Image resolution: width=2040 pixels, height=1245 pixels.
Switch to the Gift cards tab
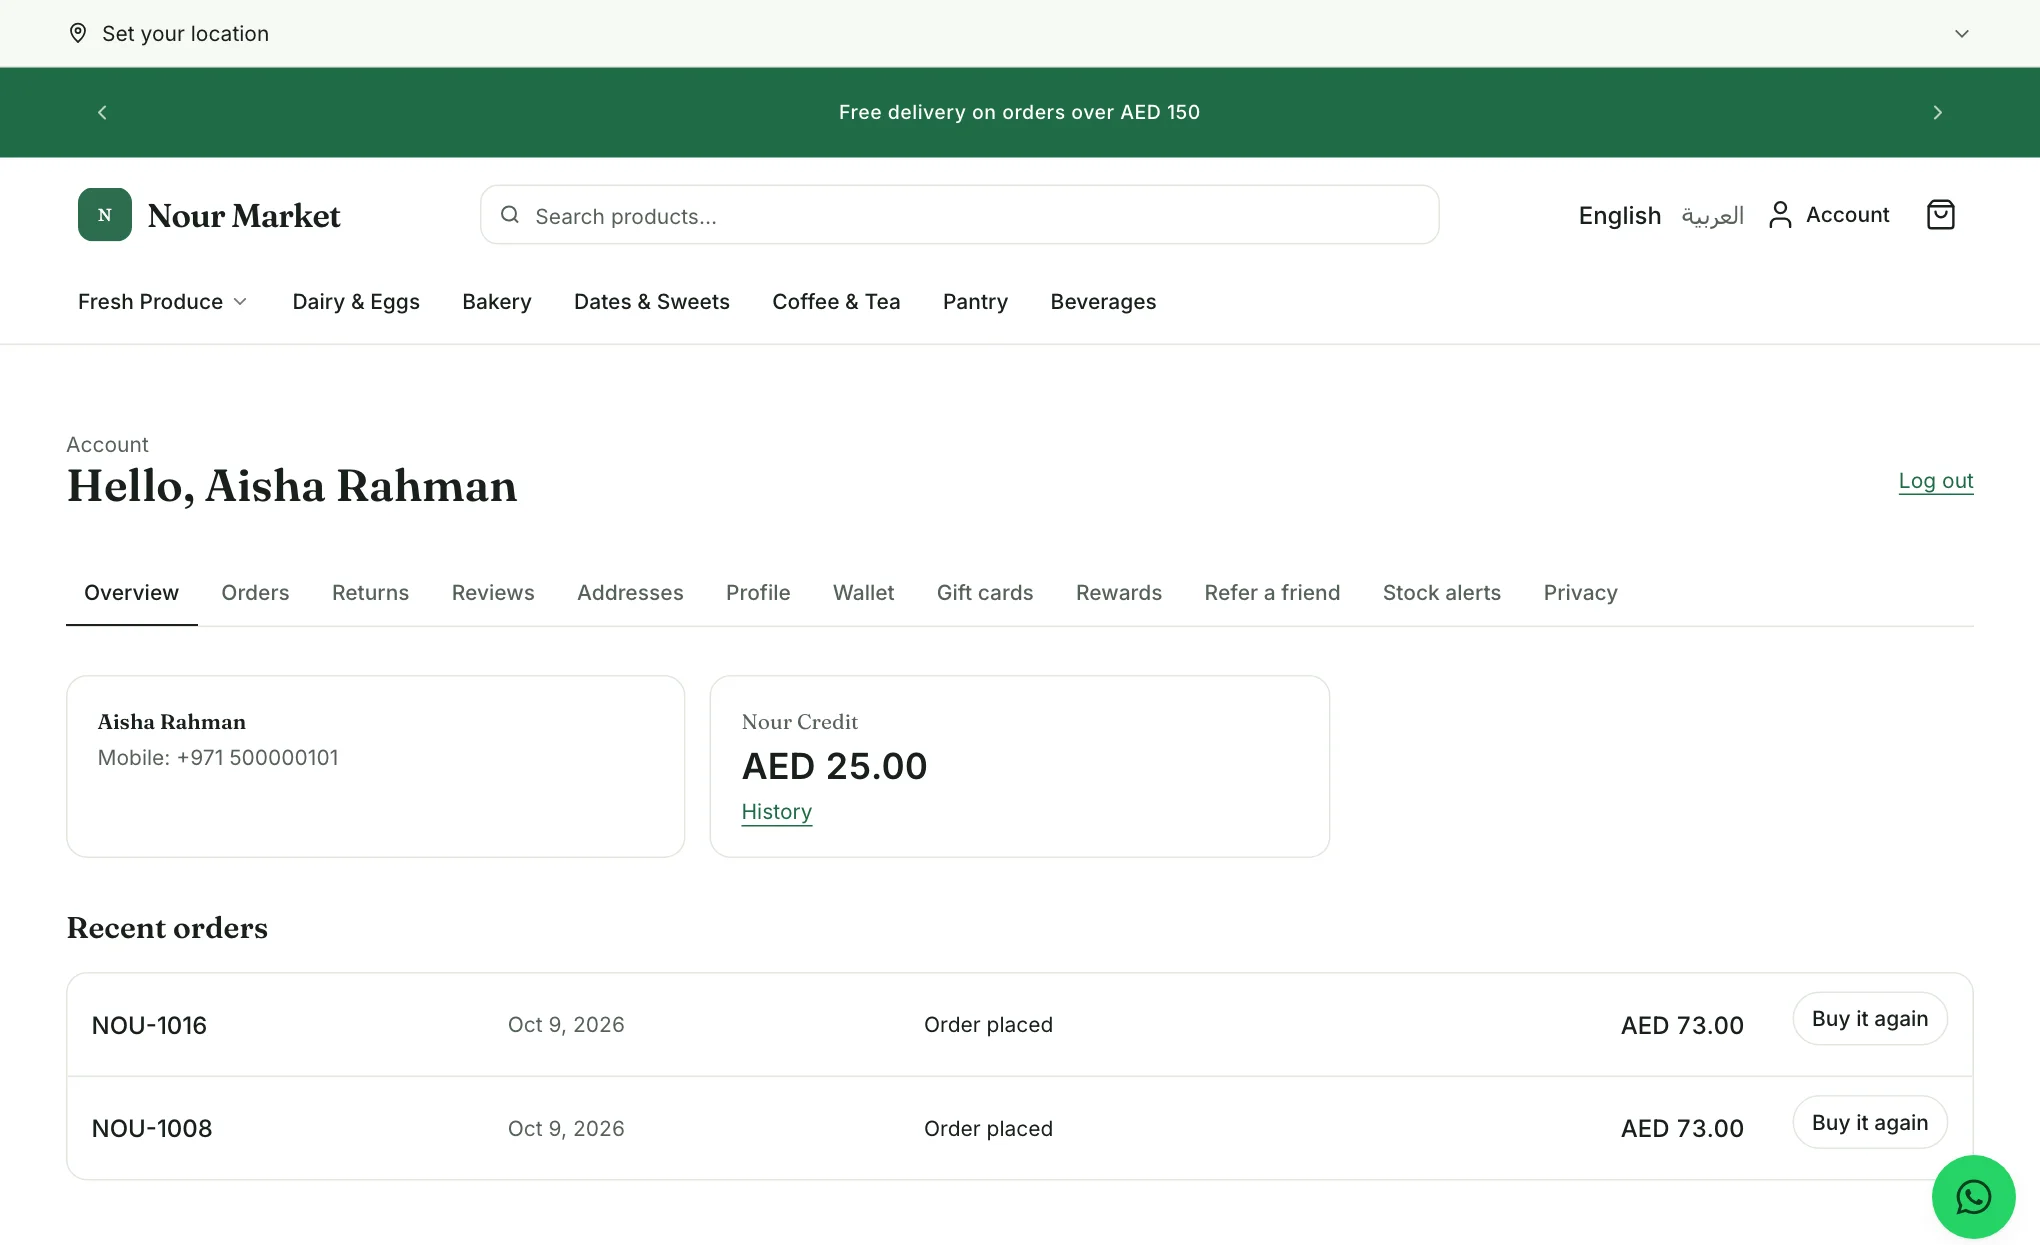coord(985,593)
